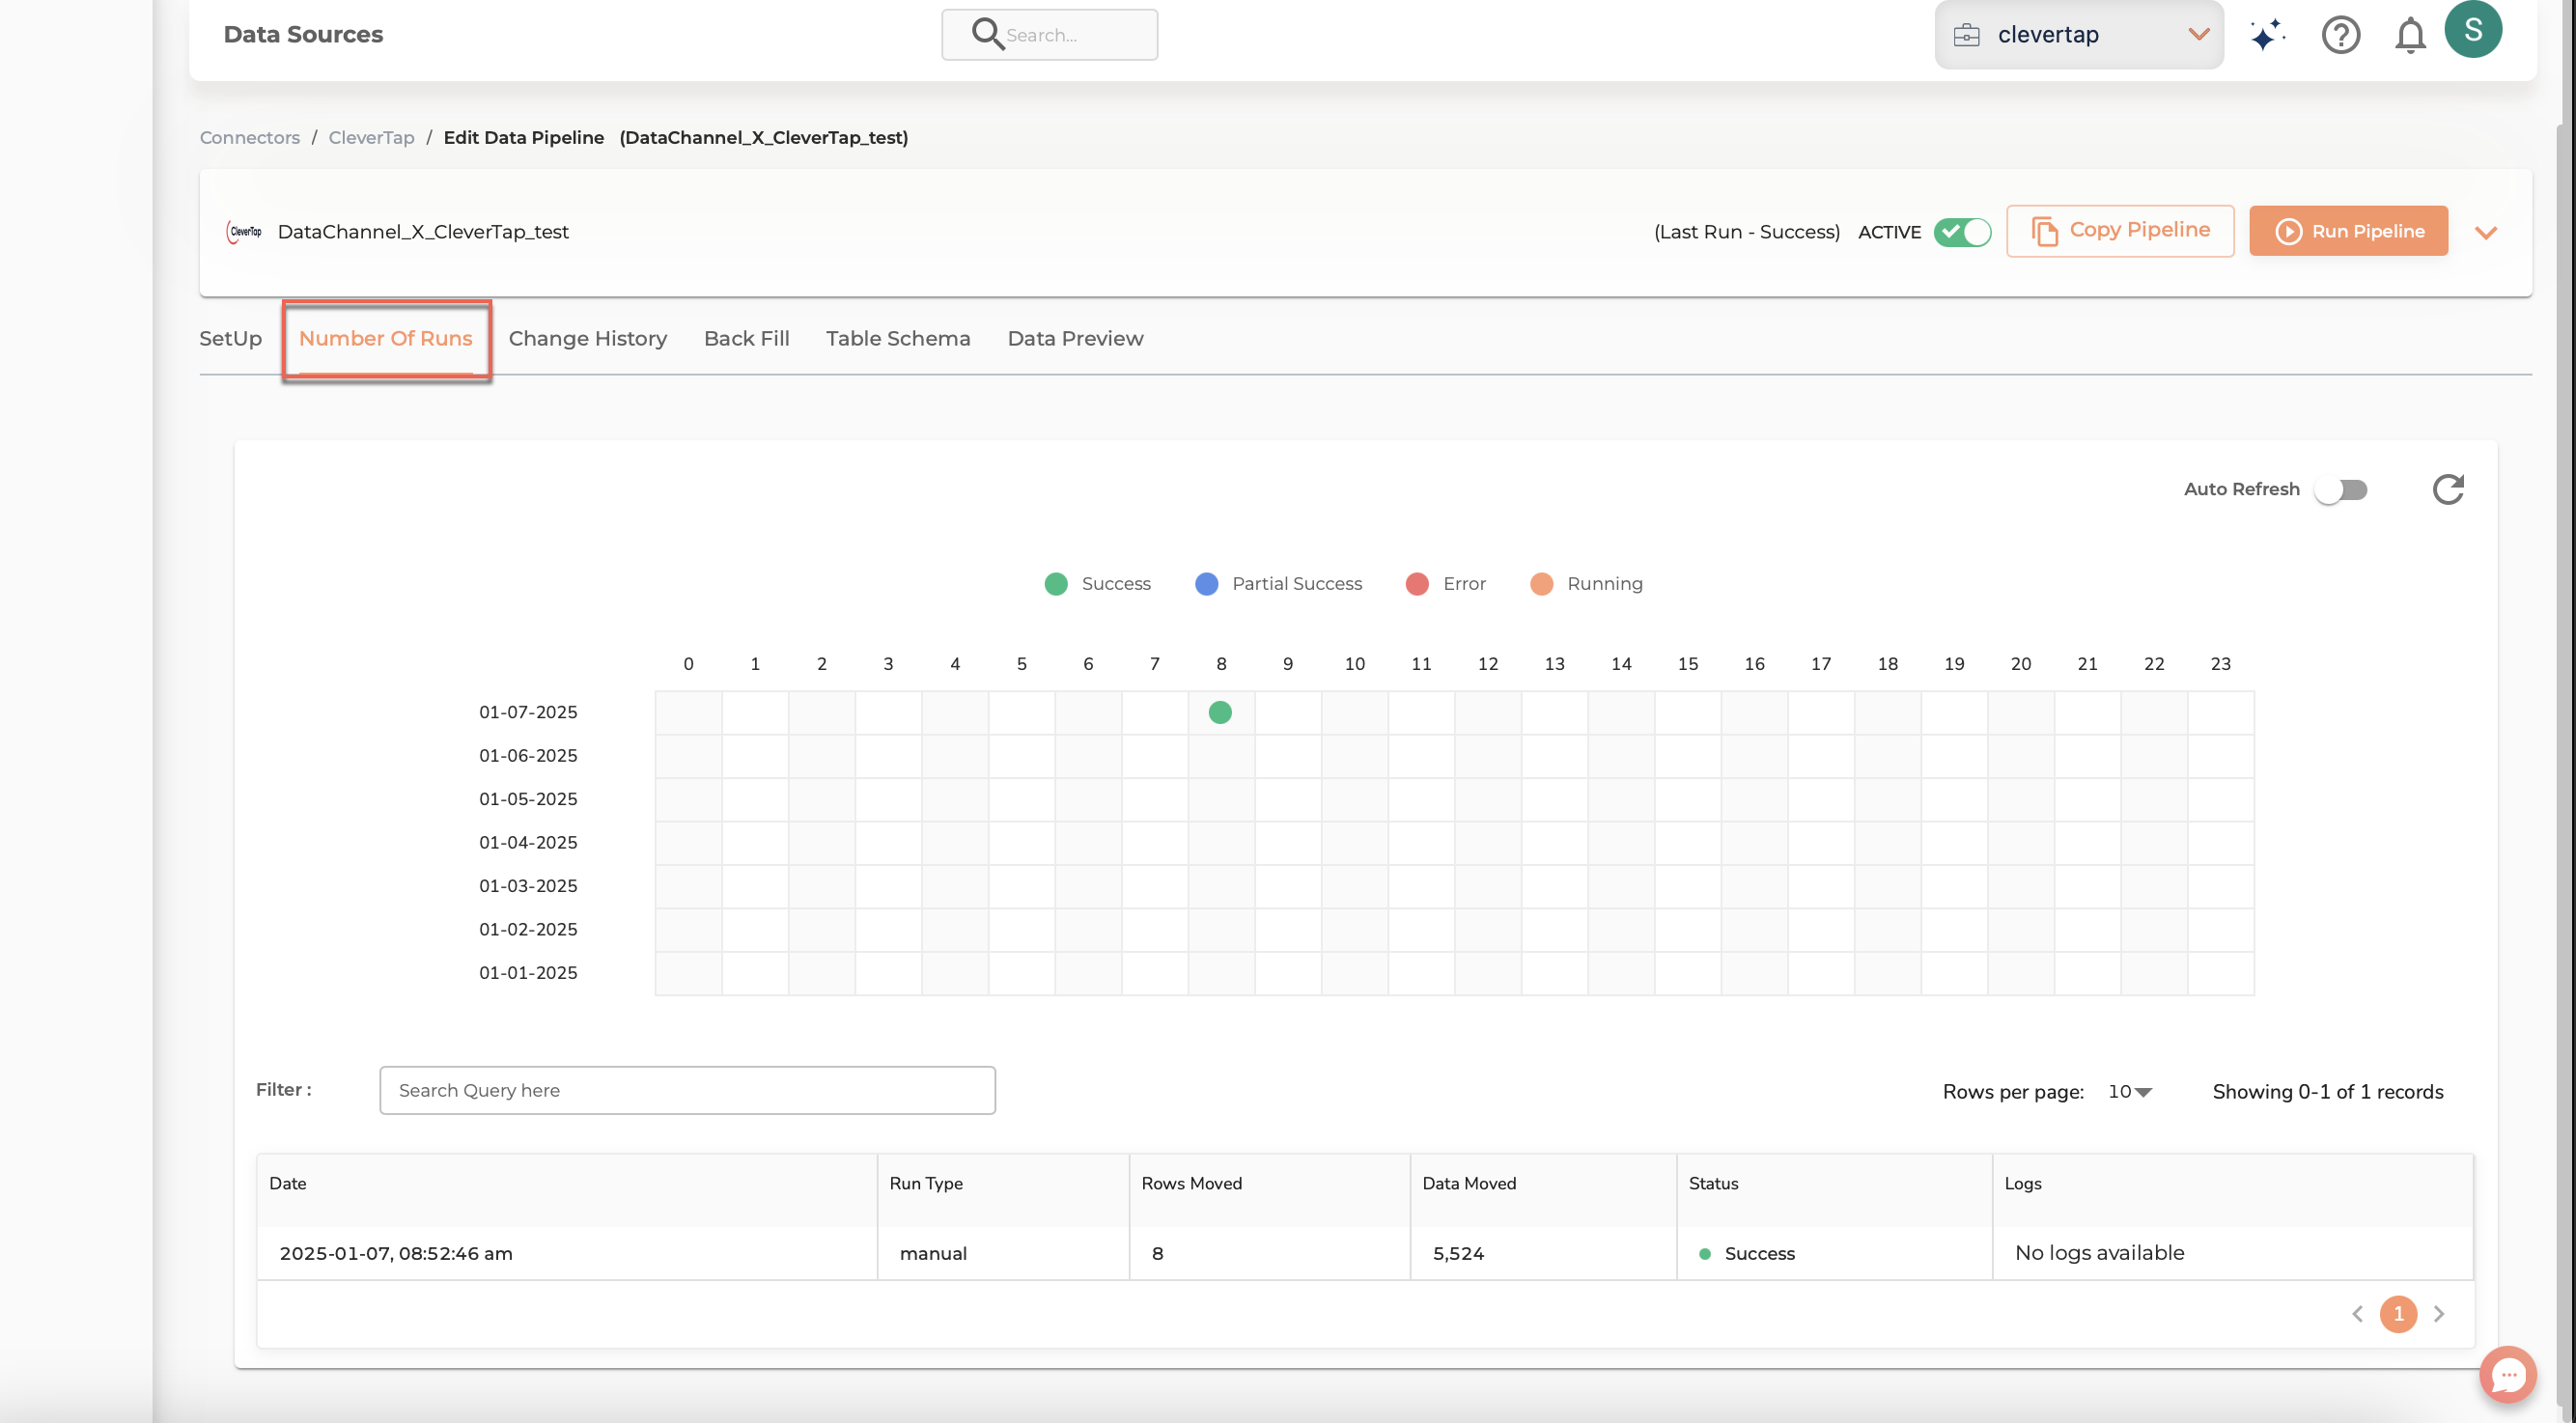2576x1423 pixels.
Task: Select the Number Of Runs tab
Action: coord(385,338)
